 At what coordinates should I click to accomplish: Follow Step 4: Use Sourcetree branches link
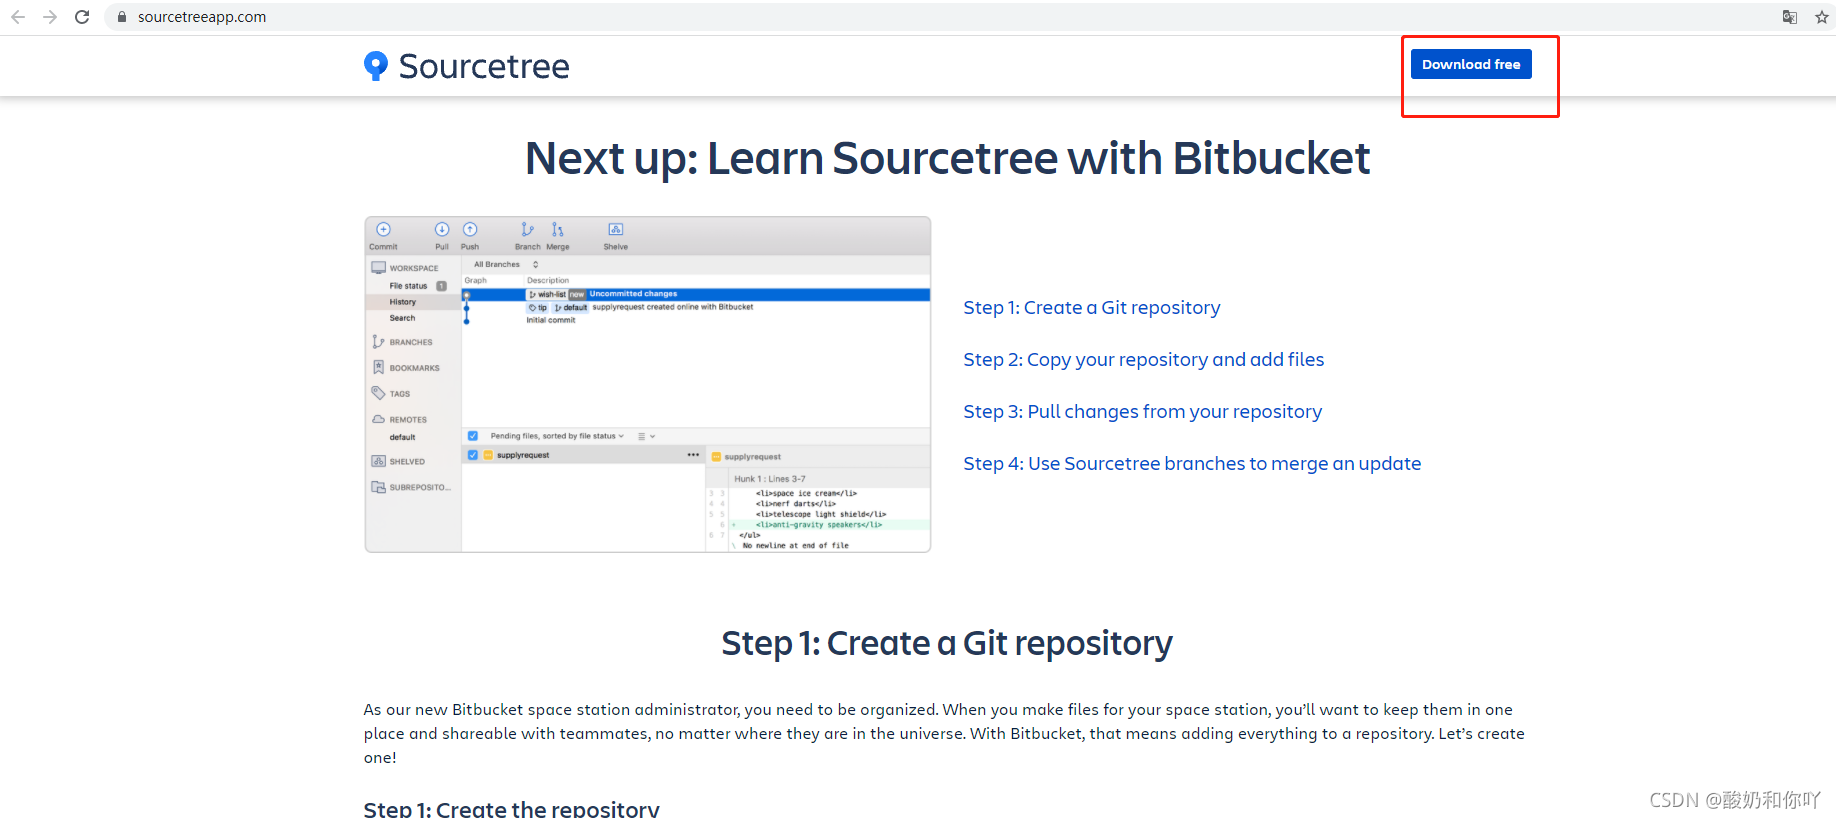[x=1192, y=464]
